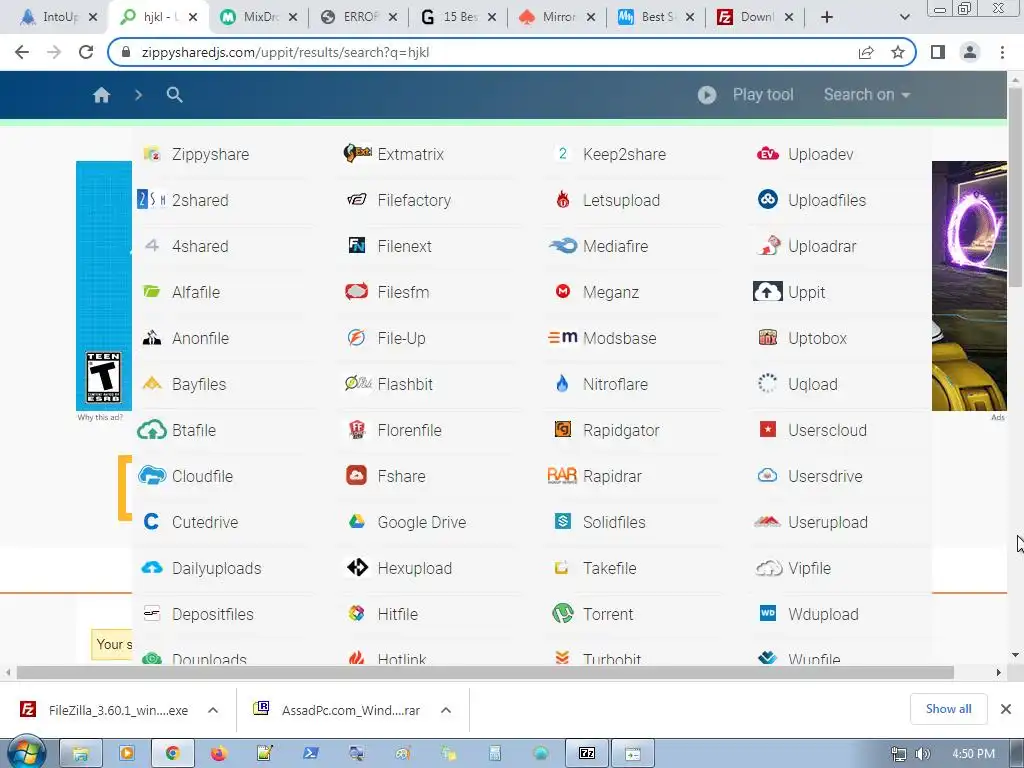Switch to the 15 Bes browser tab
The width and height of the screenshot is (1024, 768).
tap(457, 17)
